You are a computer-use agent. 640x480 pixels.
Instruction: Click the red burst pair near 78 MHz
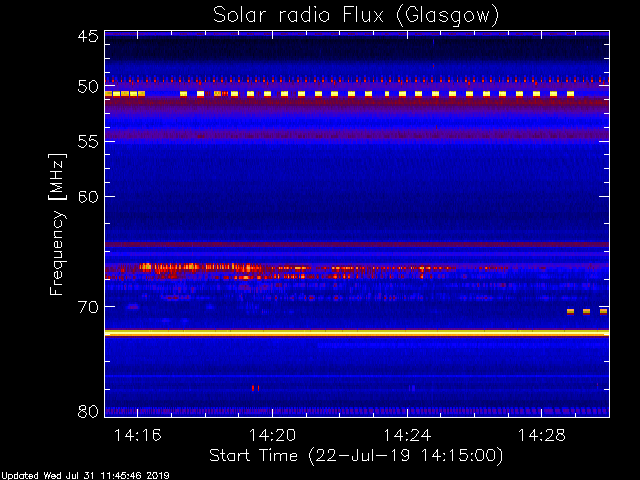256,388
